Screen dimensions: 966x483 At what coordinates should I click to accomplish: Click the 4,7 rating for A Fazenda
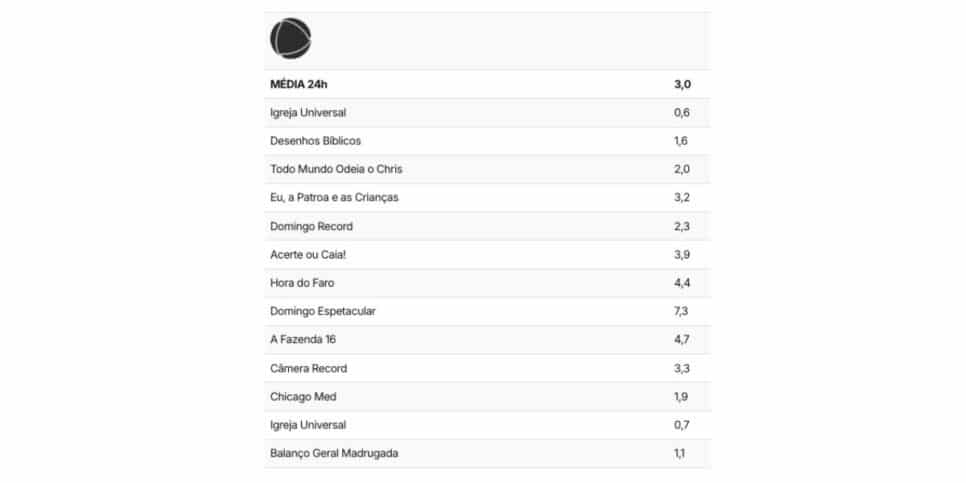[x=681, y=340]
